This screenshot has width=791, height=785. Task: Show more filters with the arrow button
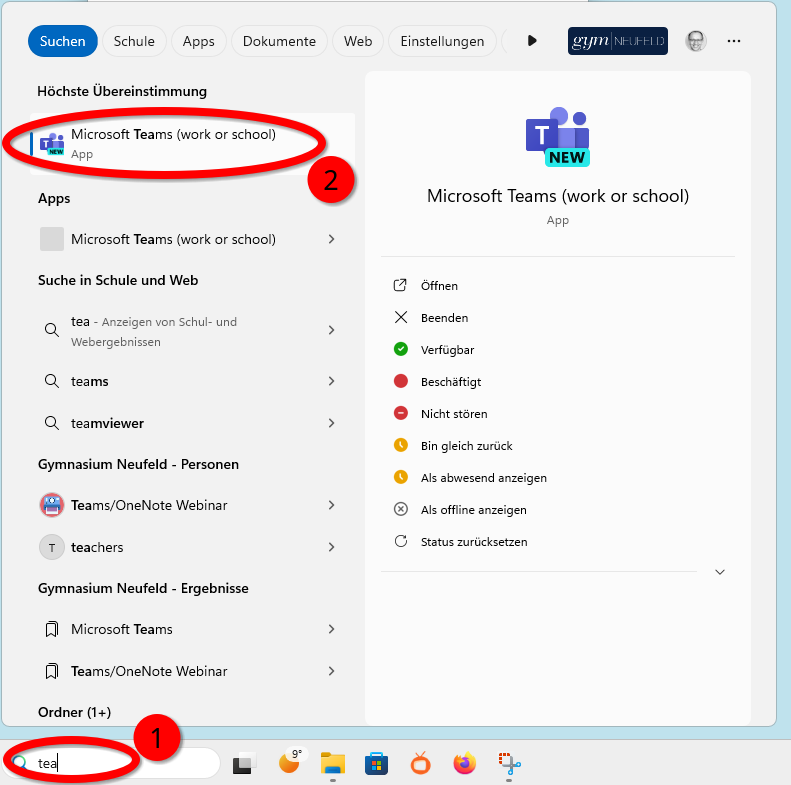pyautogui.click(x=532, y=41)
